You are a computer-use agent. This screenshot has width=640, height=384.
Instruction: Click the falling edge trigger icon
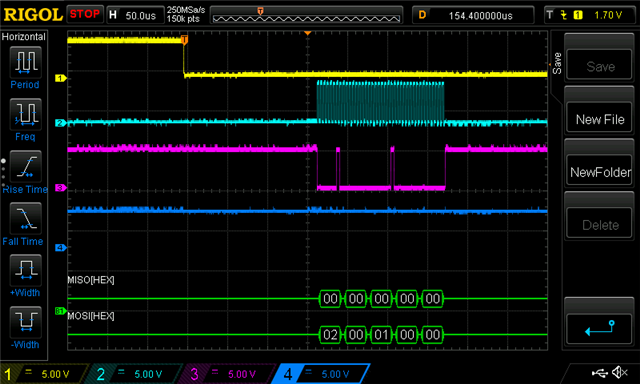click(x=564, y=15)
